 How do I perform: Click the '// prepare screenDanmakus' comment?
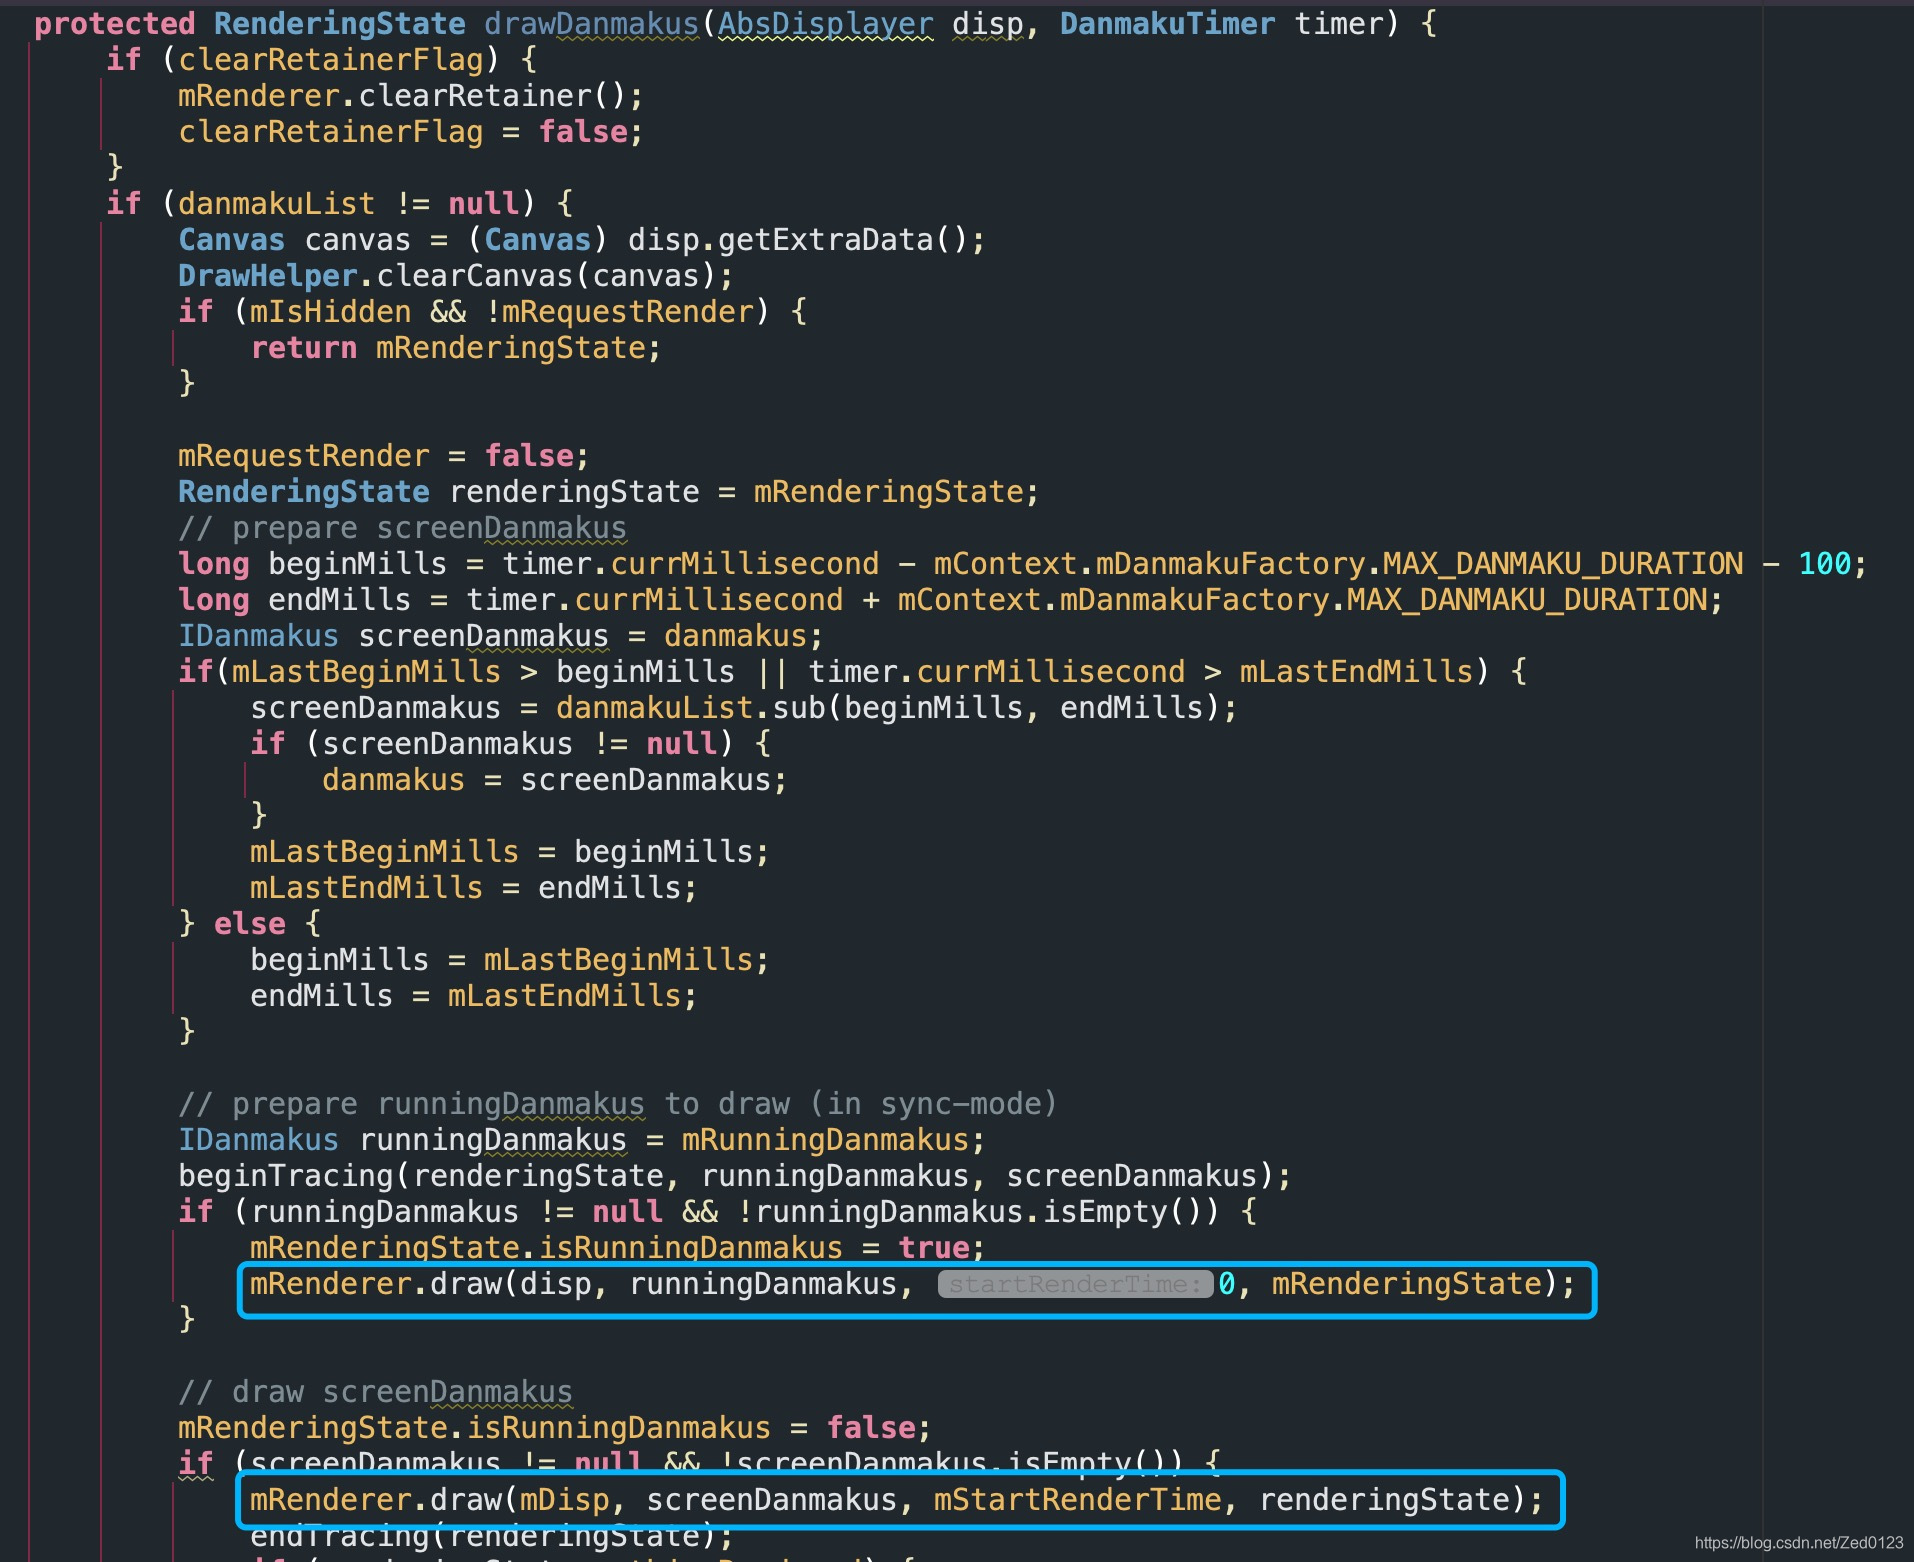[402, 528]
